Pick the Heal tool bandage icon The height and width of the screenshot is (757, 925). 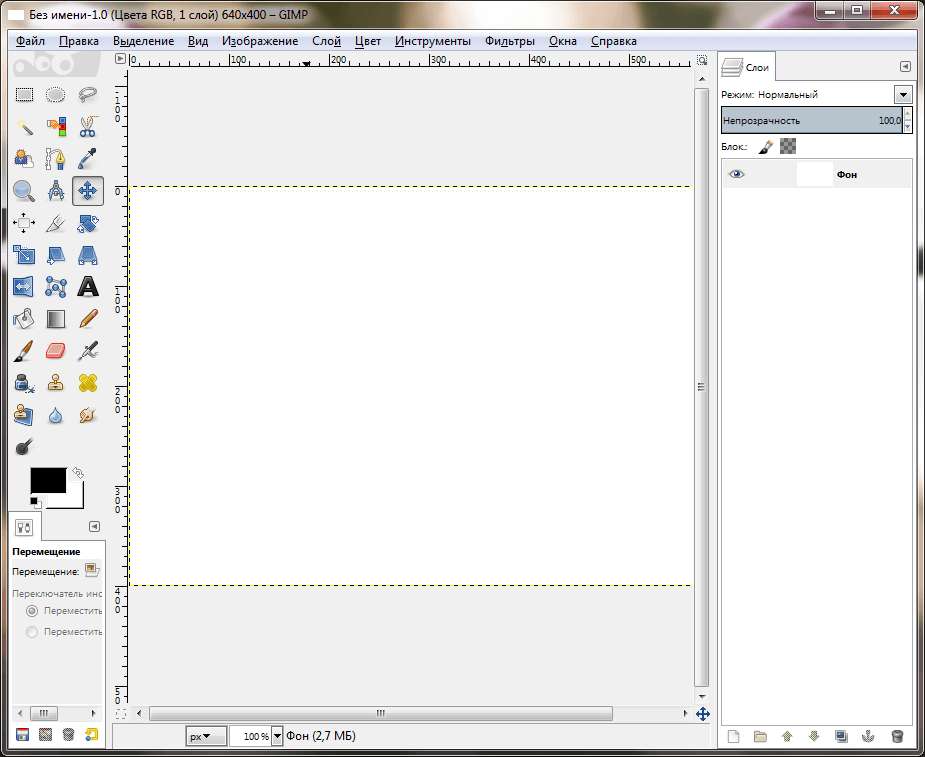88,383
